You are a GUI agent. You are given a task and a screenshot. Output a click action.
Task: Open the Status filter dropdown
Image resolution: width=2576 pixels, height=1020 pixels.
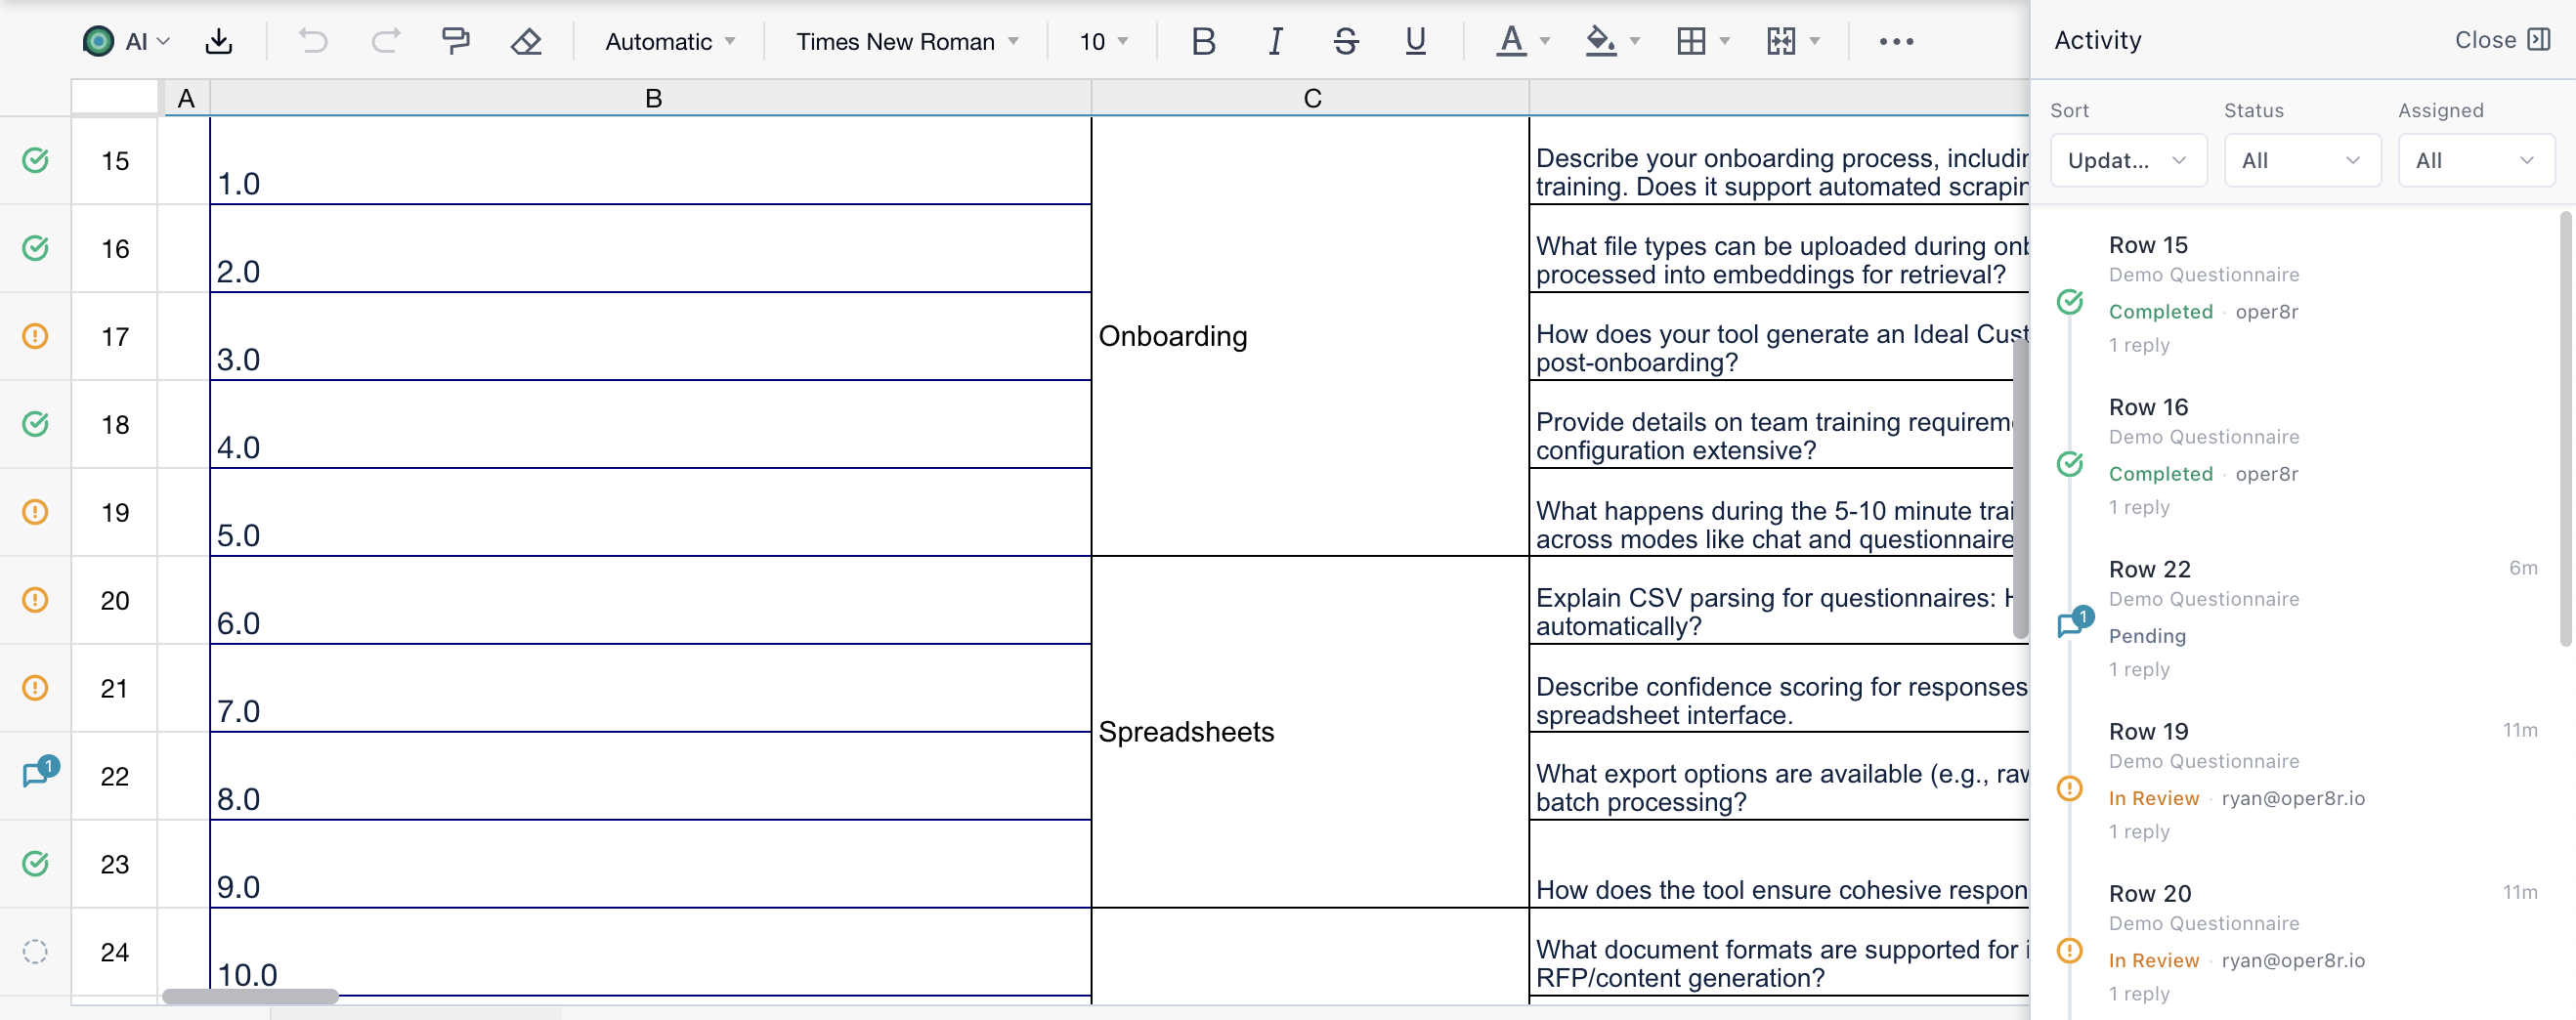pyautogui.click(x=2303, y=160)
